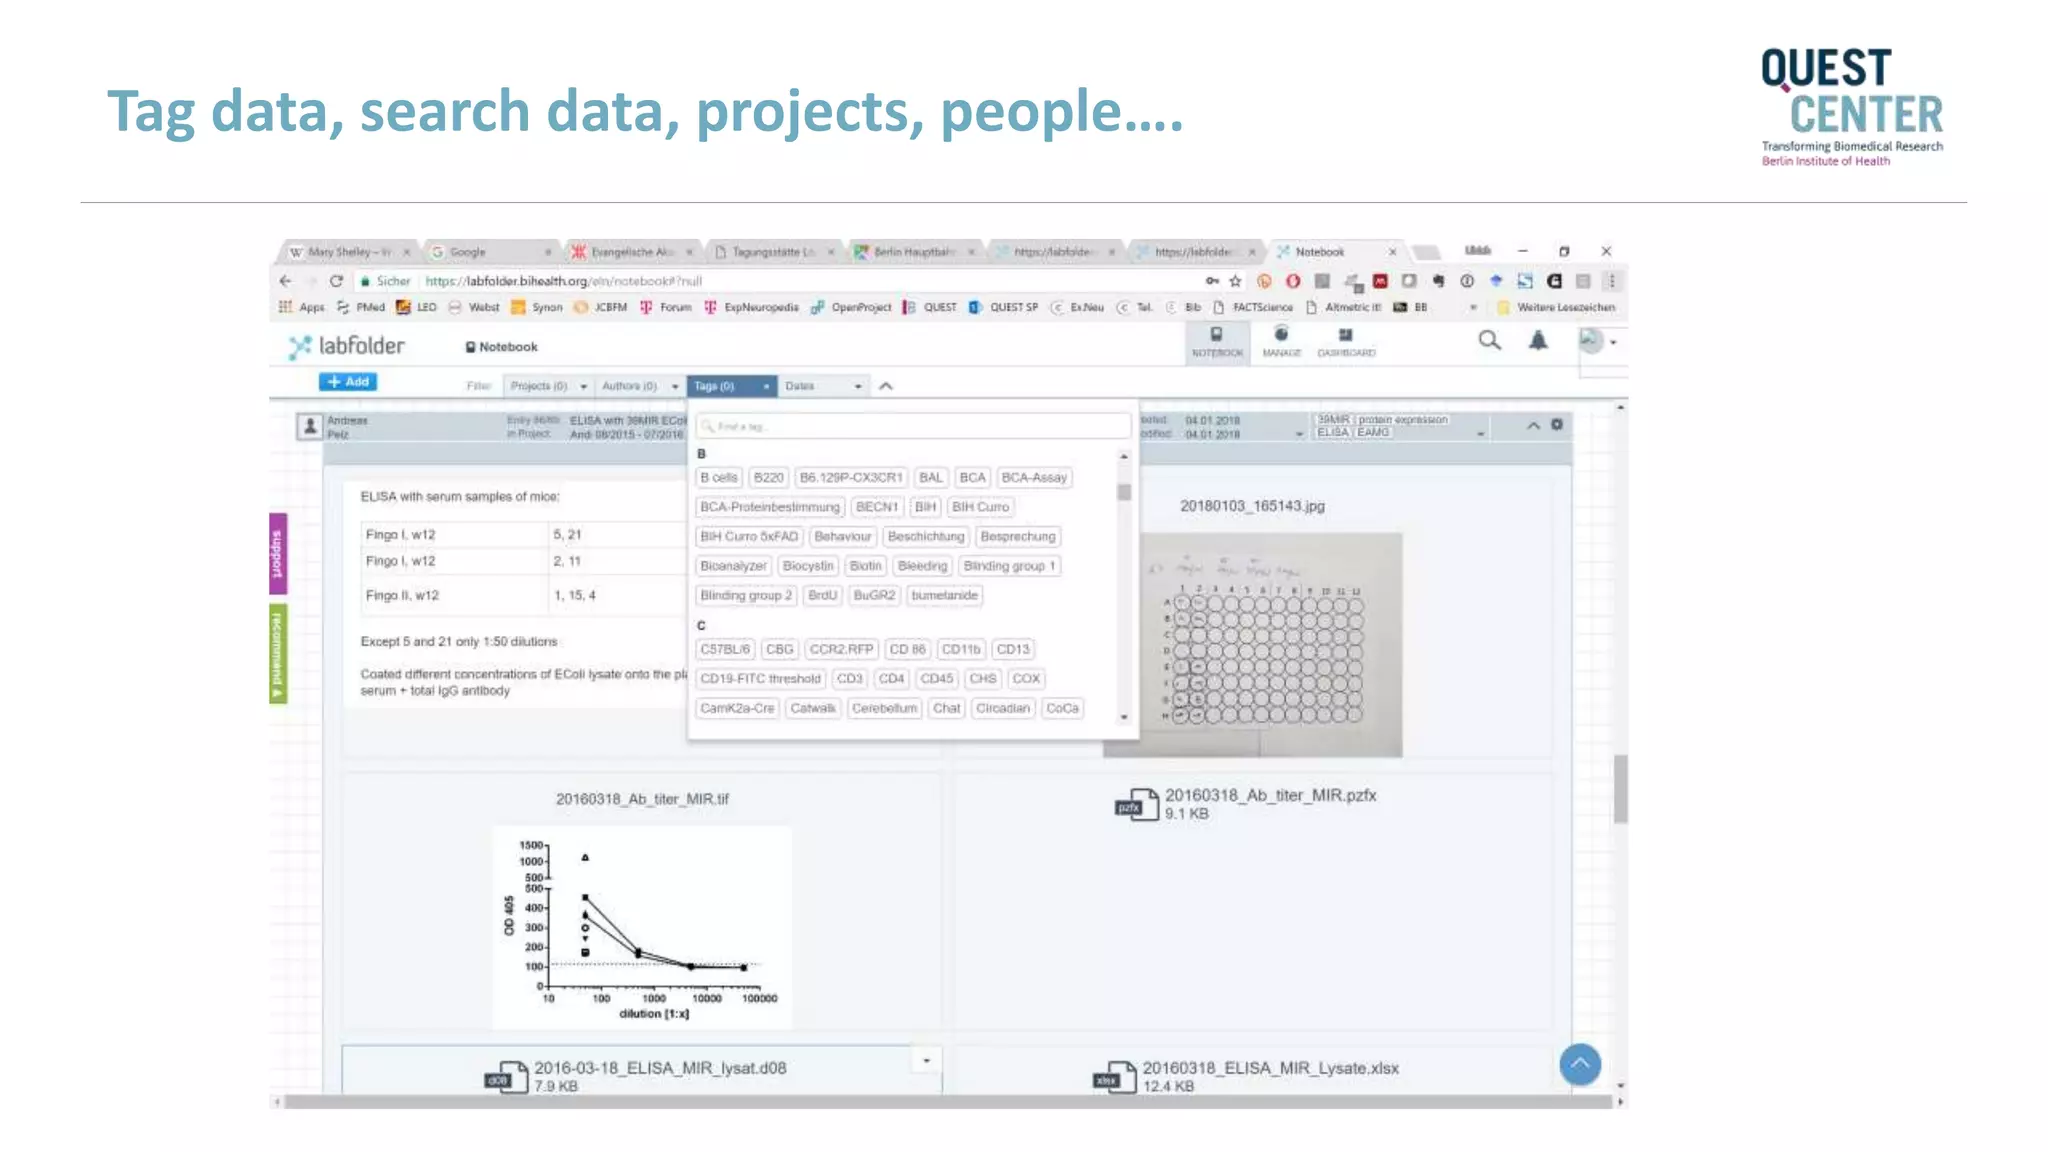Click the blue scroll-to-top round button
This screenshot has height=1152, width=2048.
point(1580,1064)
